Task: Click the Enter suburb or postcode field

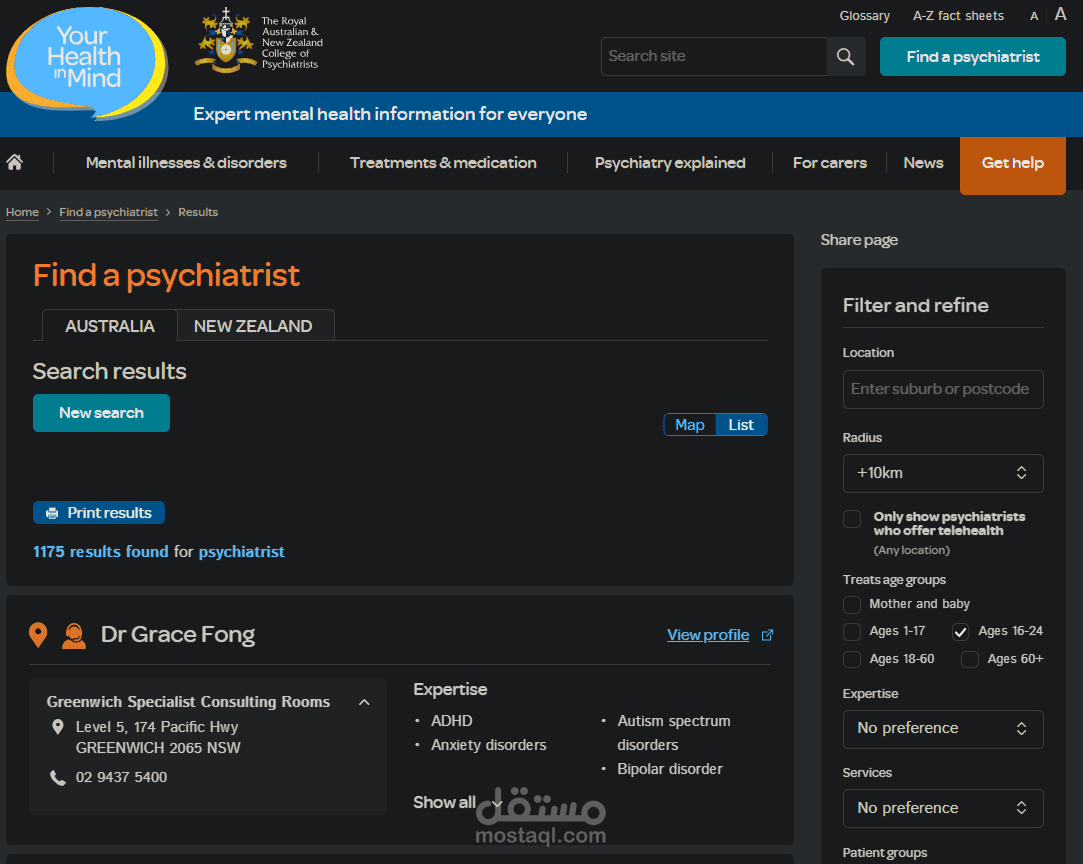Action: point(943,390)
